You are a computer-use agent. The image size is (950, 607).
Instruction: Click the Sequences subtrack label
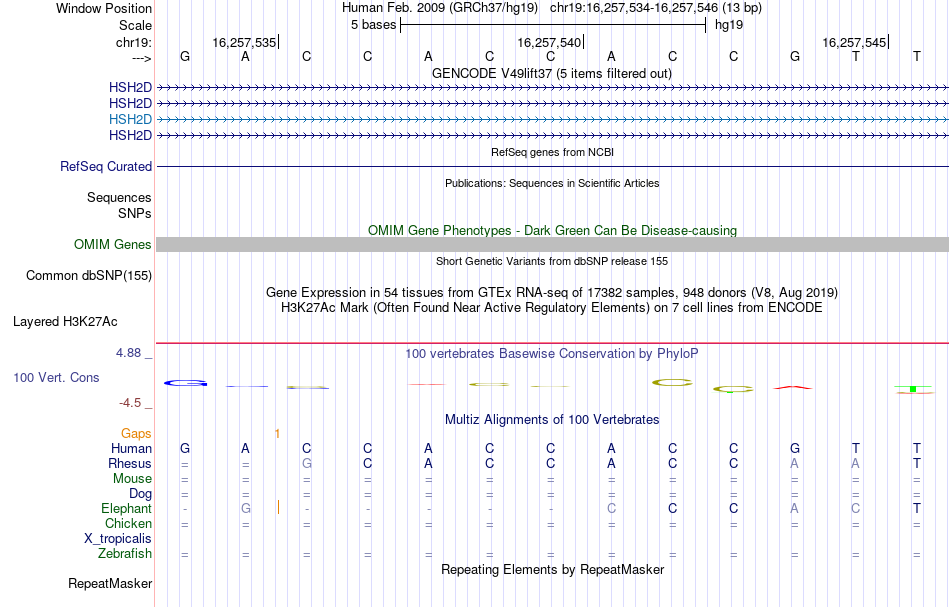point(119,197)
